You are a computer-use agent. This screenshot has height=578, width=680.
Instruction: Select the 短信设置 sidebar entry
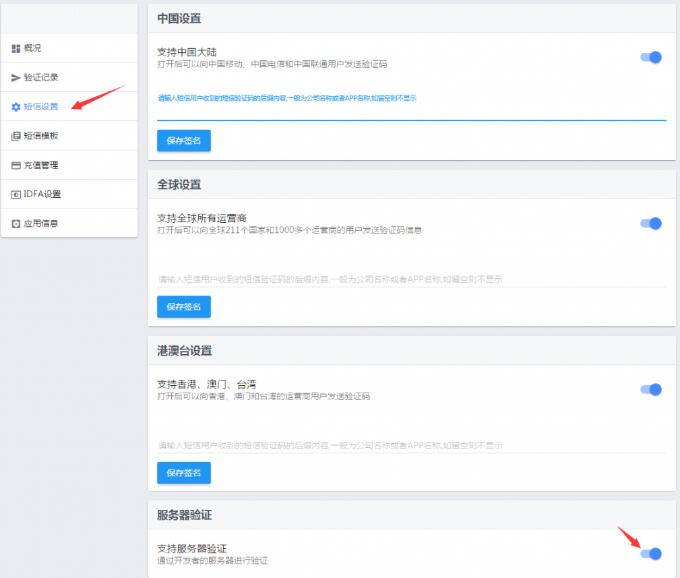click(69, 106)
